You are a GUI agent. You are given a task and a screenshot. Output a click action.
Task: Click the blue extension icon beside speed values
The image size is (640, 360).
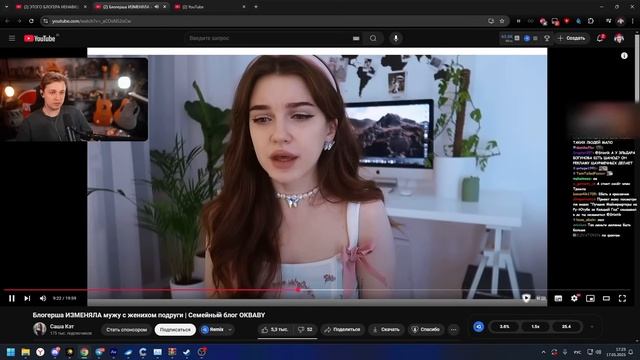[478, 327]
